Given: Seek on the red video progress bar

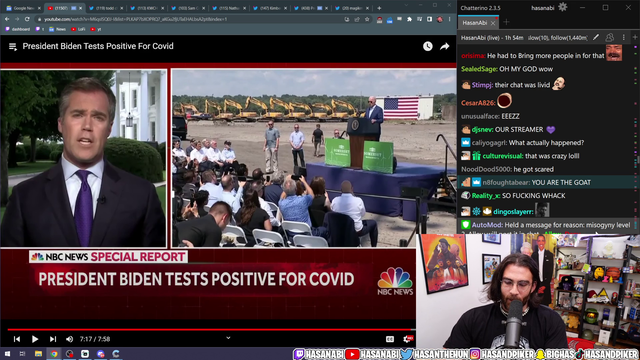Looking at the screenshot, I should 210,329.
